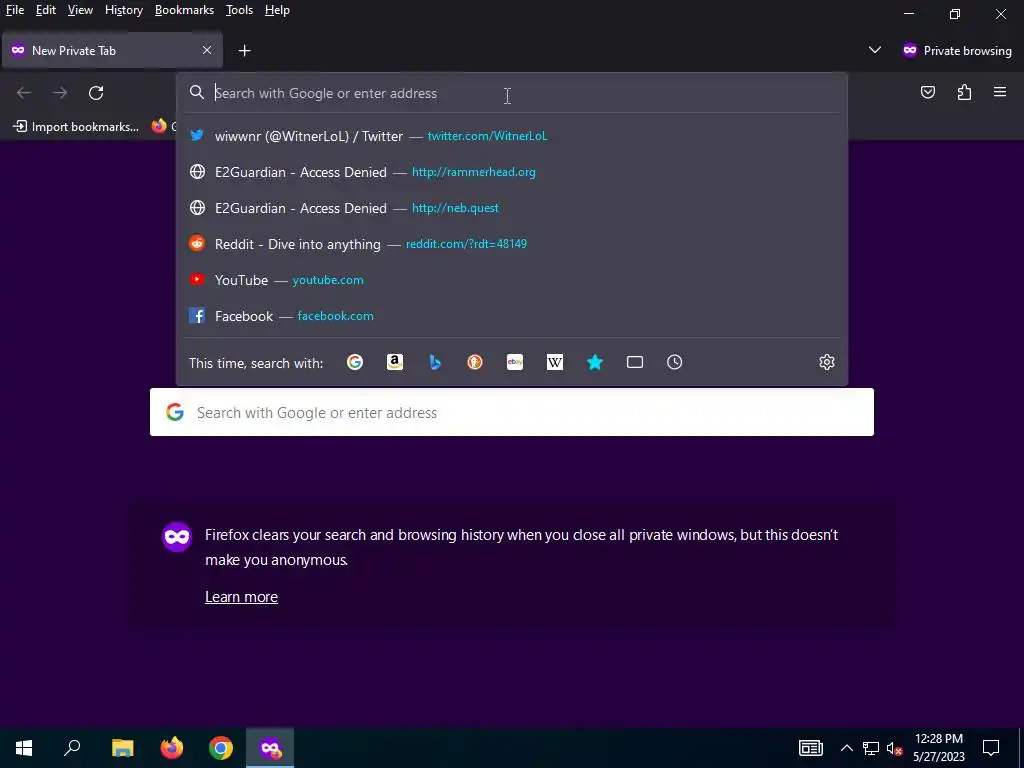The height and width of the screenshot is (768, 1024).
Task: Expand the list all tabs chevron
Action: pos(874,50)
